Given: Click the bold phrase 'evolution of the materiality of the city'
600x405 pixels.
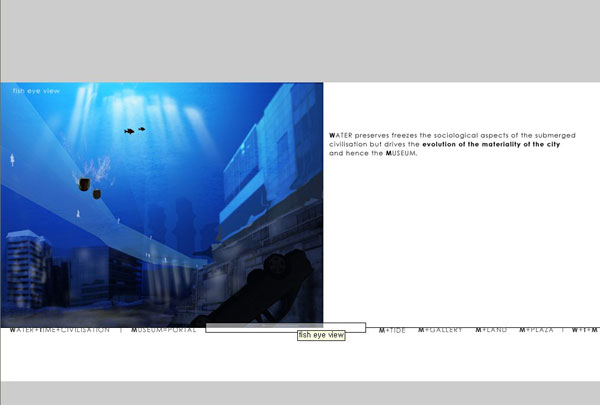Looking at the screenshot, I should click(x=491, y=144).
